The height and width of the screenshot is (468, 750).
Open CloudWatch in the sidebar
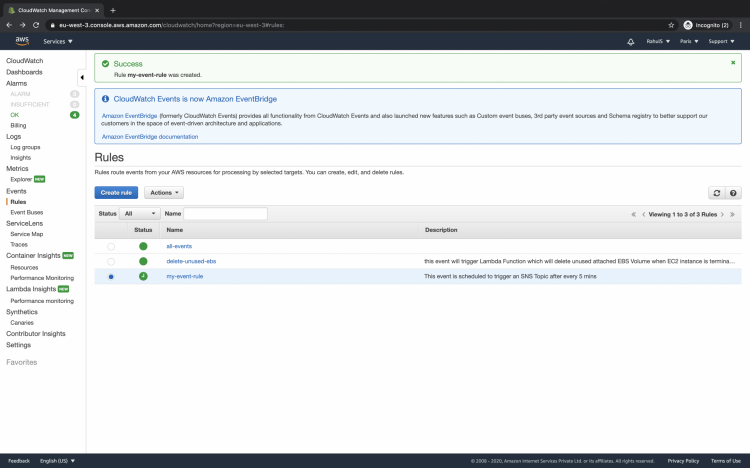pyautogui.click(x=24, y=61)
